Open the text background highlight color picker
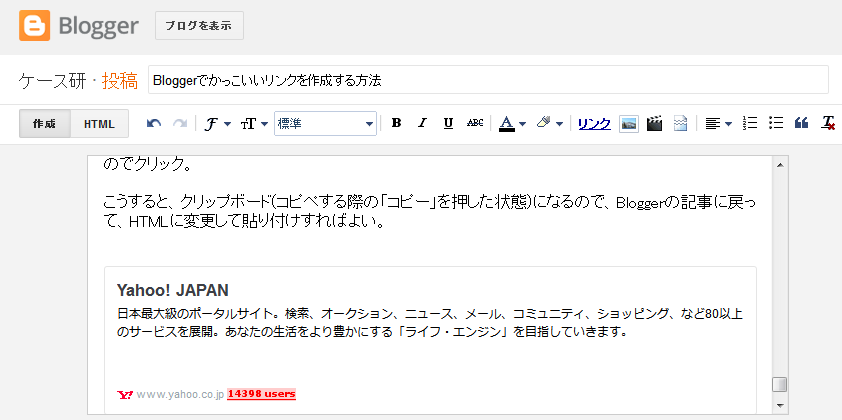The height and width of the screenshot is (420, 842). tap(549, 124)
